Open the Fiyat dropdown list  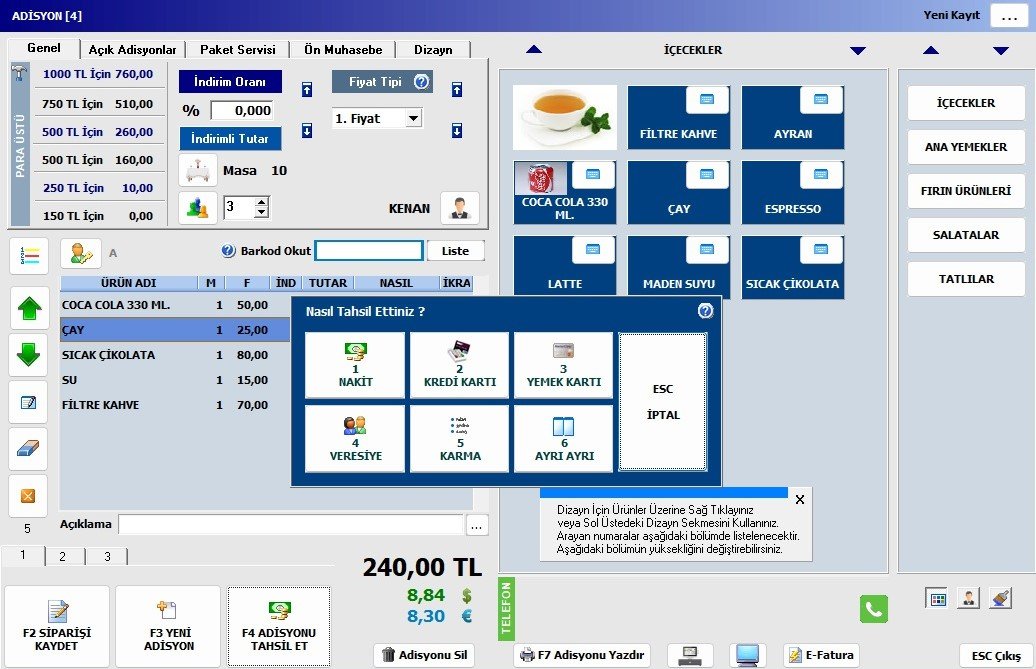(413, 118)
